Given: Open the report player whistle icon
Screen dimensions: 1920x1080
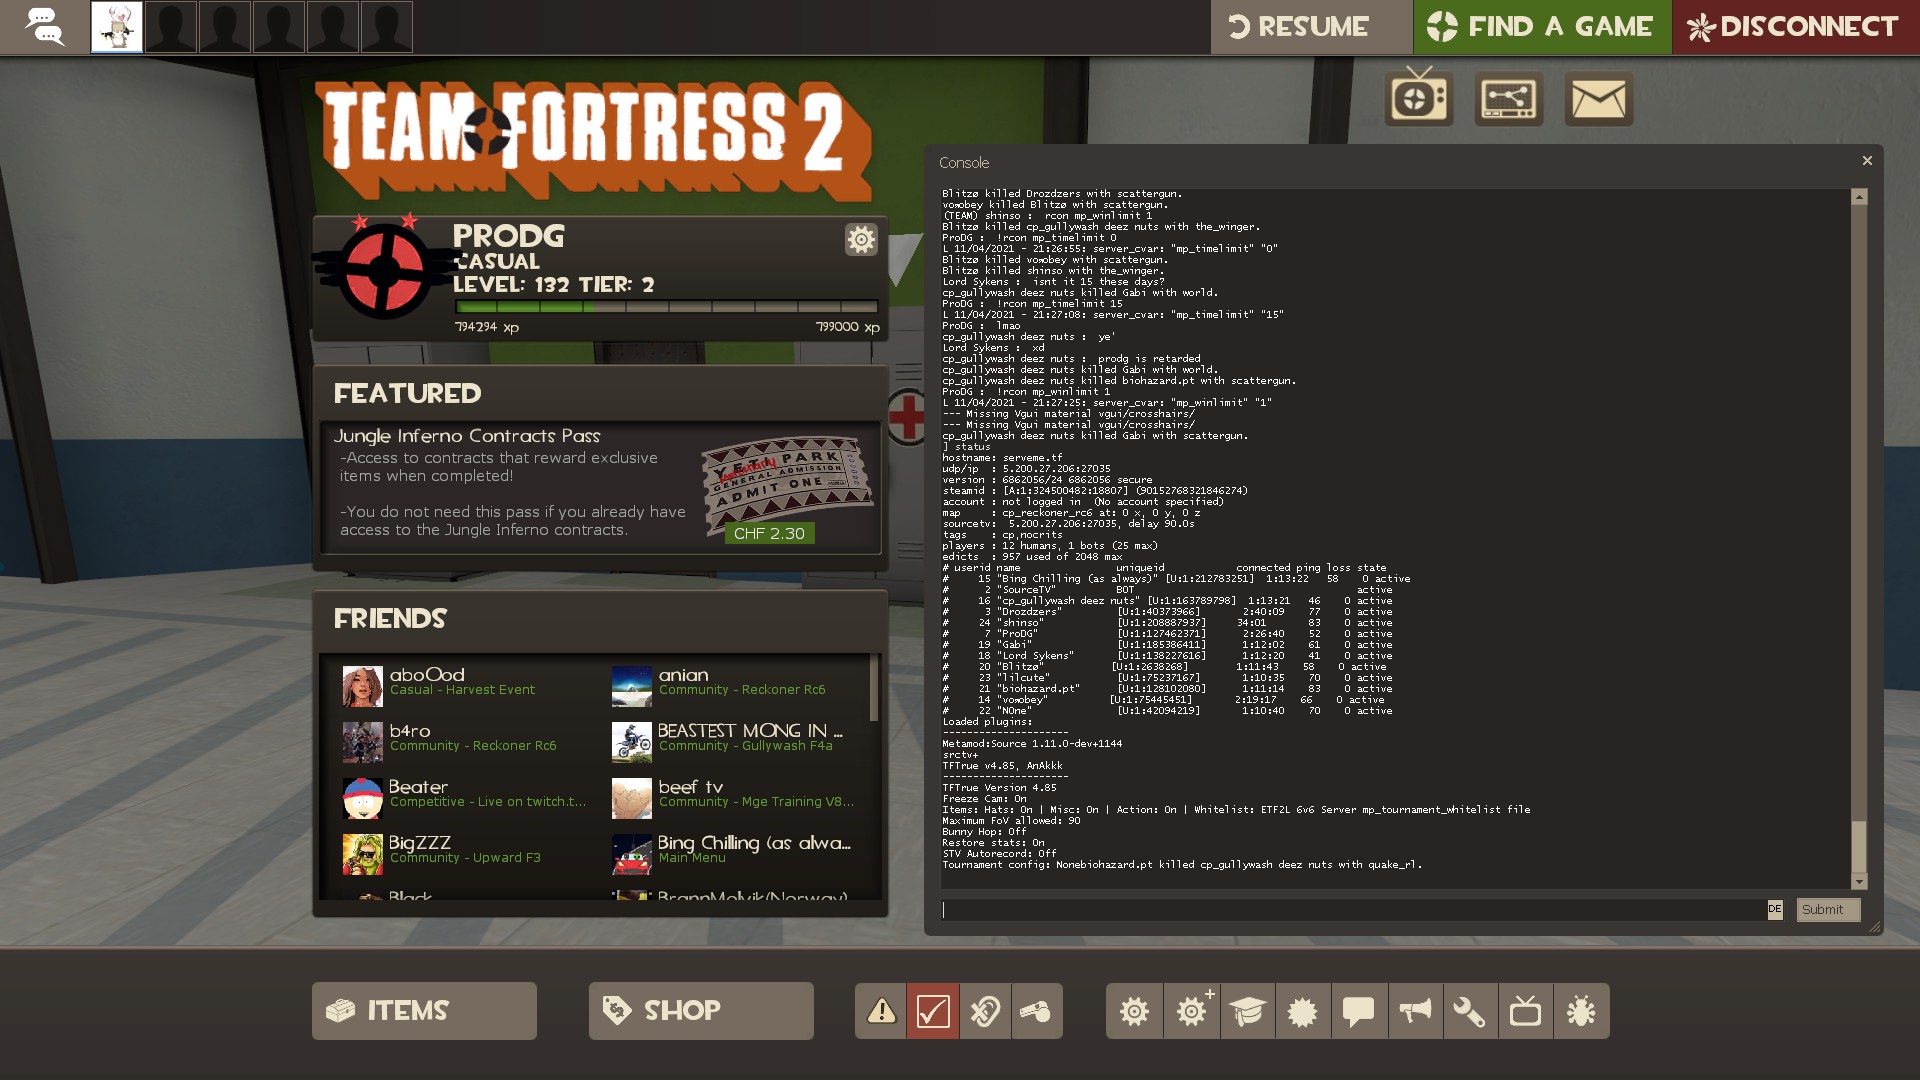Looking at the screenshot, I should point(1037,1011).
